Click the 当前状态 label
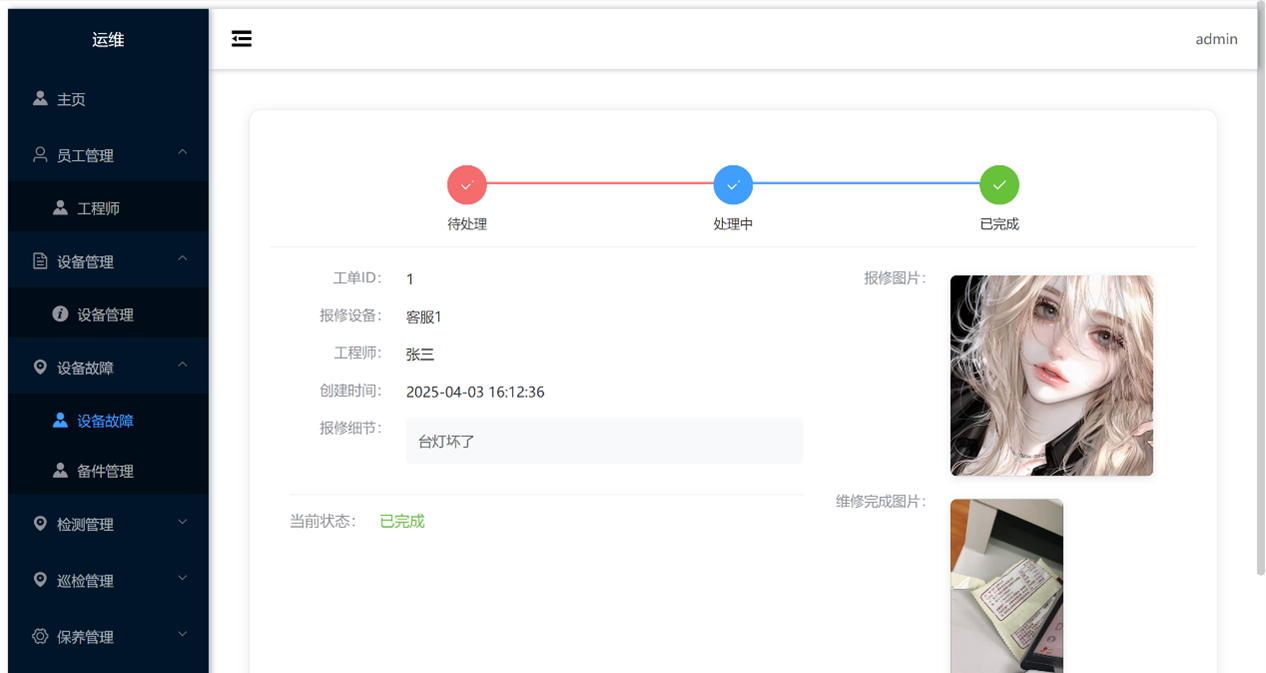This screenshot has height=673, width=1266. point(323,521)
